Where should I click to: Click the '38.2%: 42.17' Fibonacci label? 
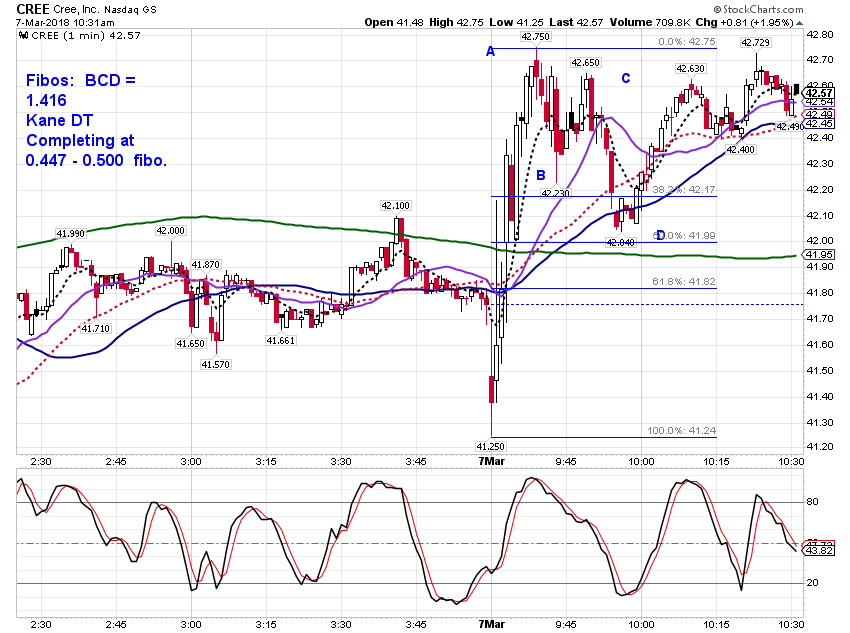(684, 190)
